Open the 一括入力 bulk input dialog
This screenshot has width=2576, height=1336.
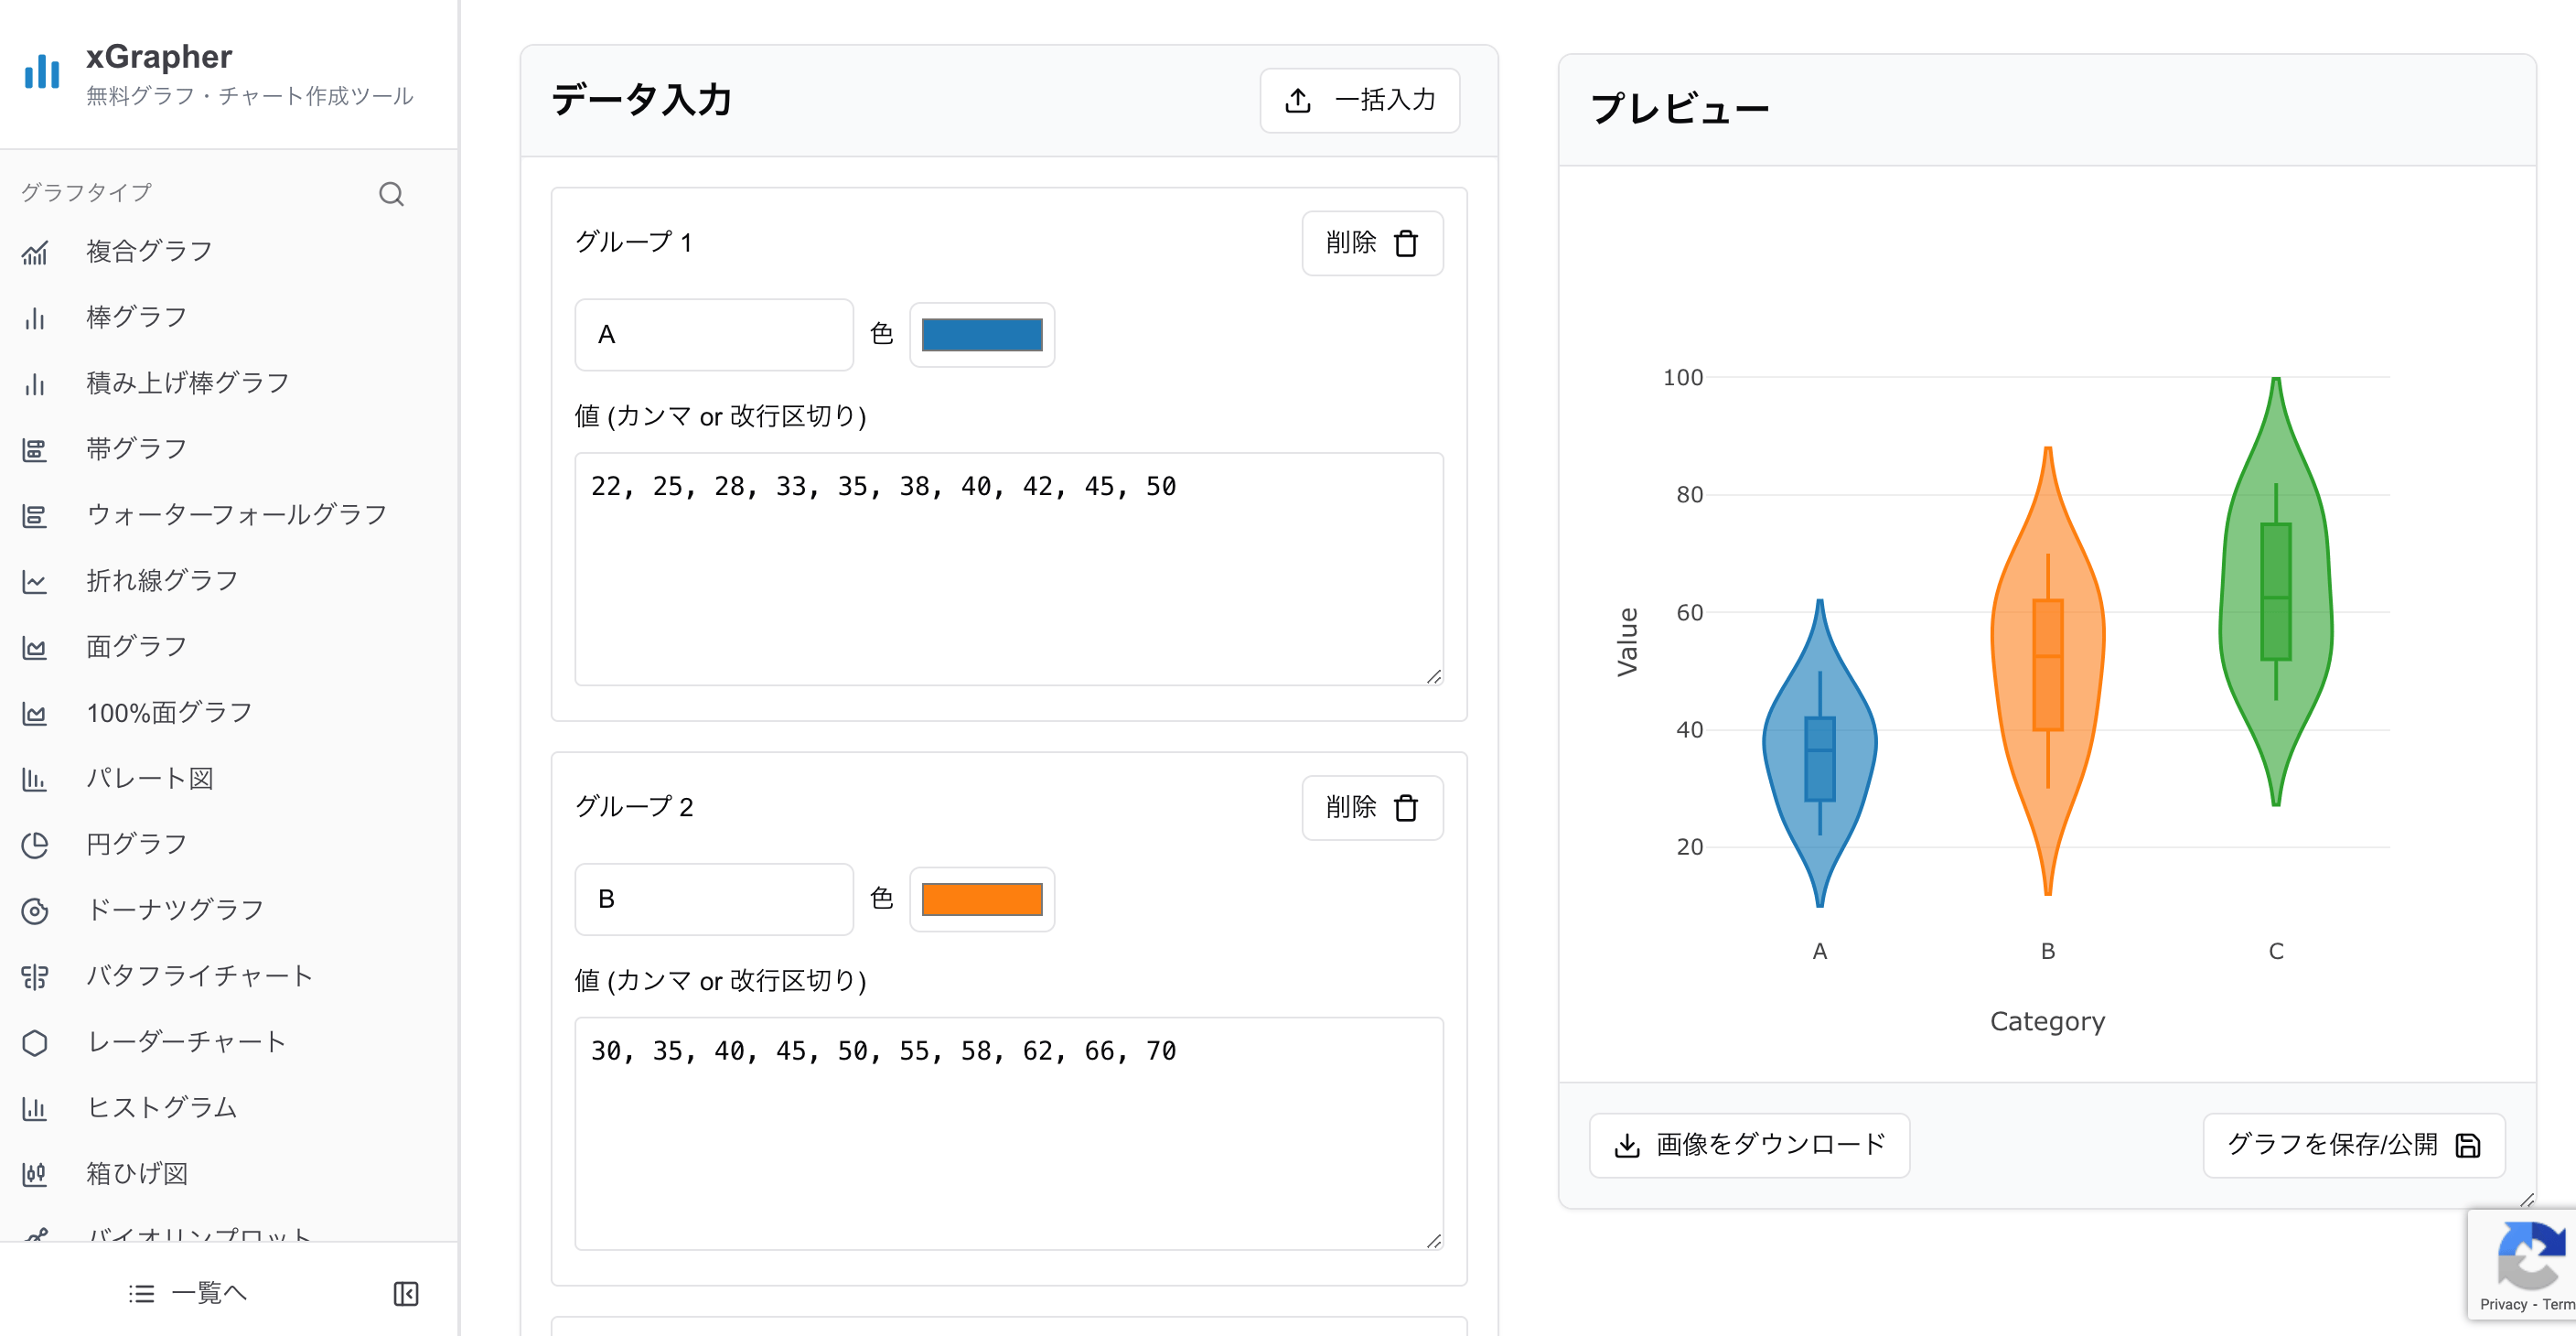coord(1360,100)
